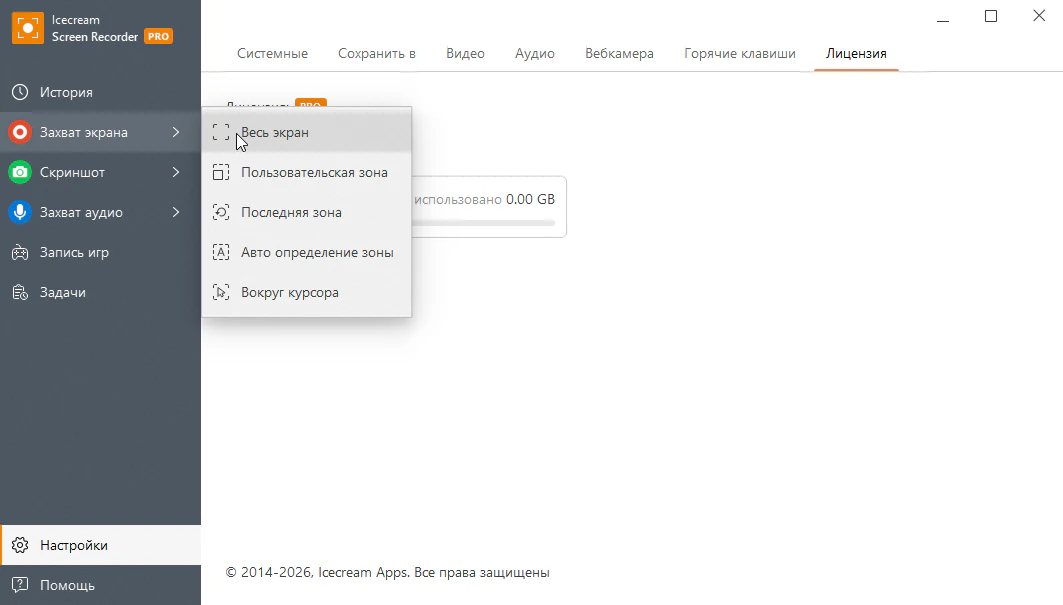Pick Последняя зона in the flyout menu
1063x605 pixels.
click(x=291, y=212)
